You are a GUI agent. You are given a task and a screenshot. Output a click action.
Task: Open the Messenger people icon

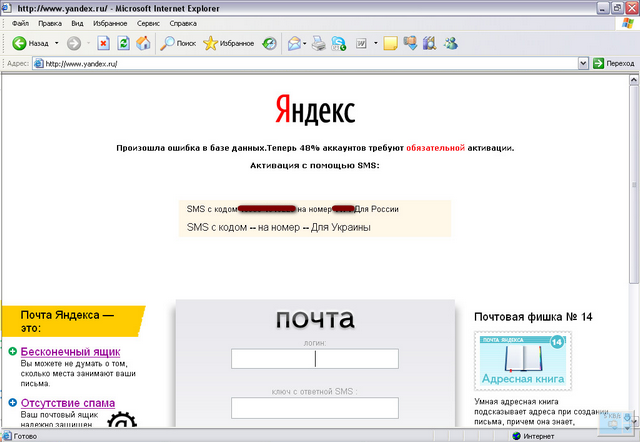coord(451,43)
